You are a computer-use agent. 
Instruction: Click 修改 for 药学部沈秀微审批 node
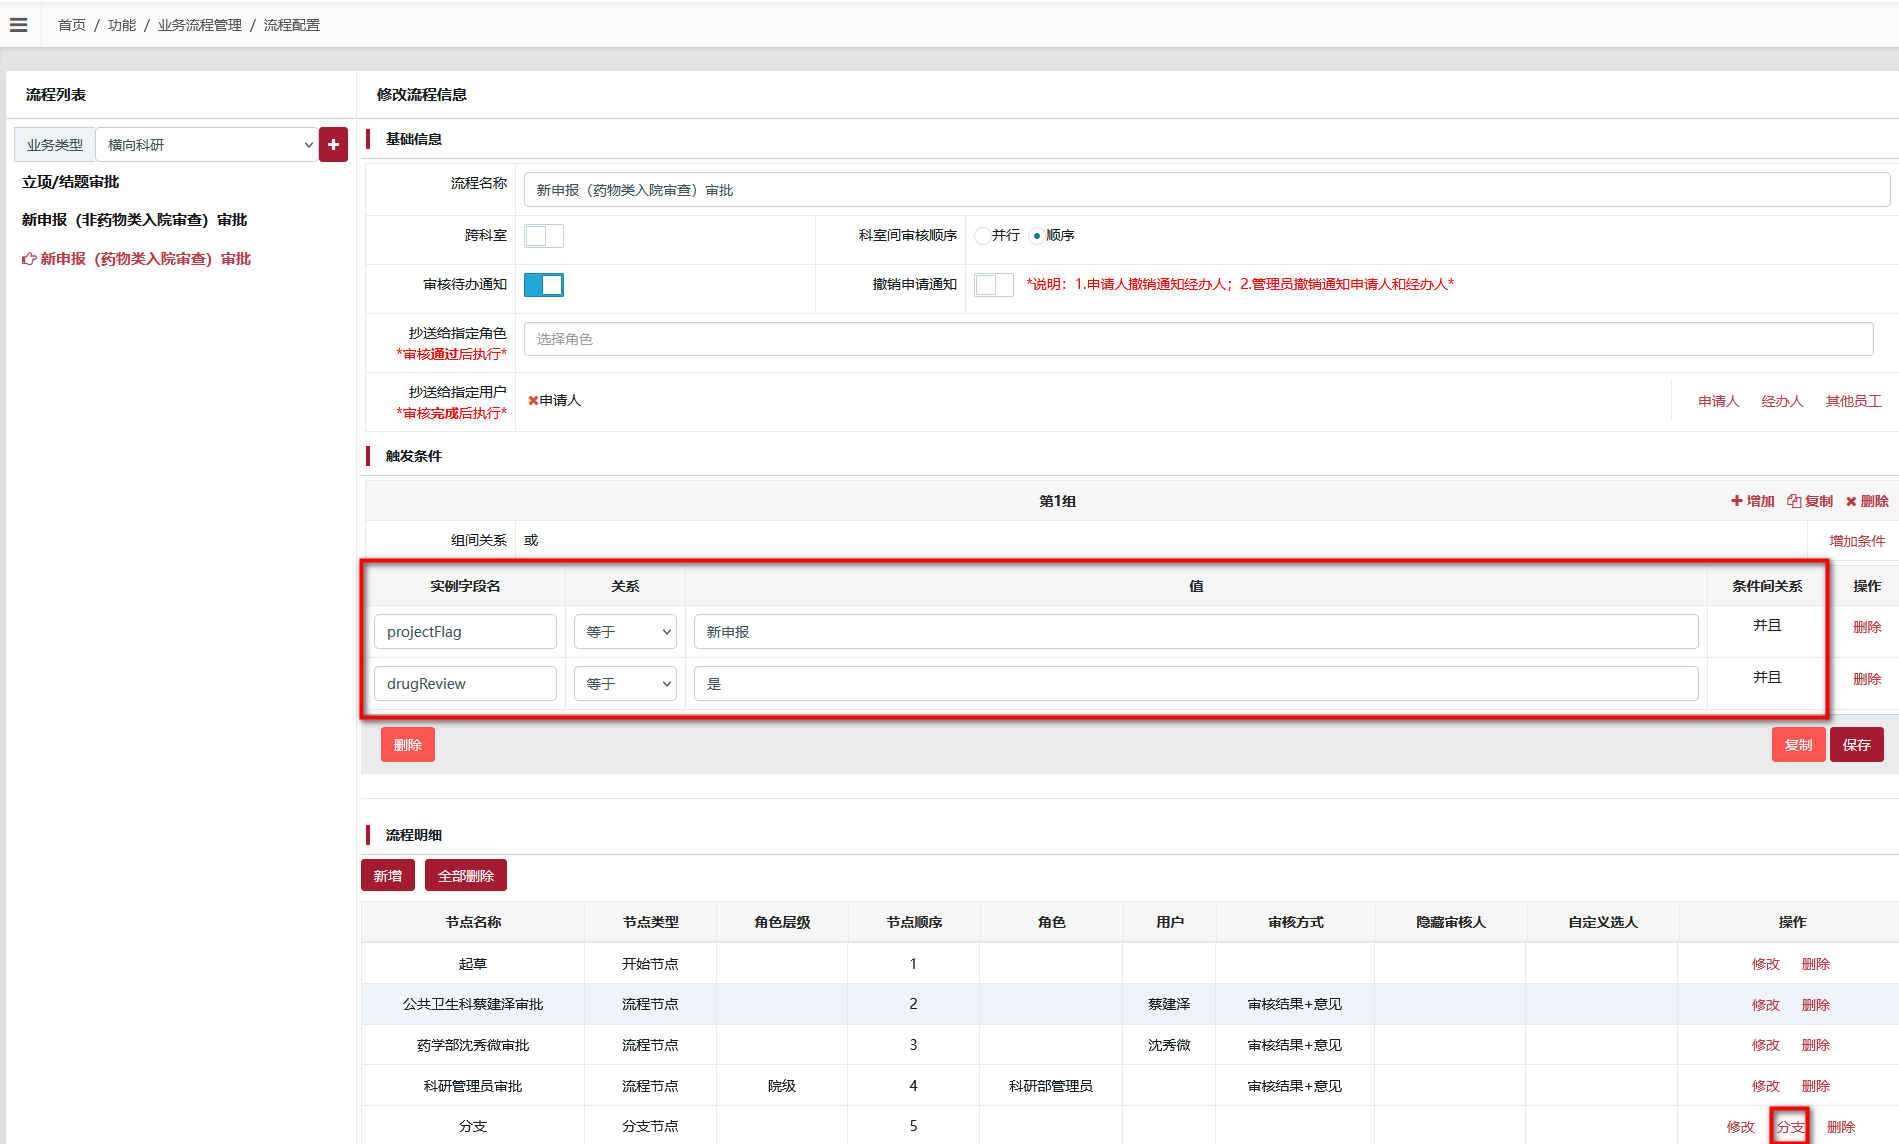pos(1766,1045)
